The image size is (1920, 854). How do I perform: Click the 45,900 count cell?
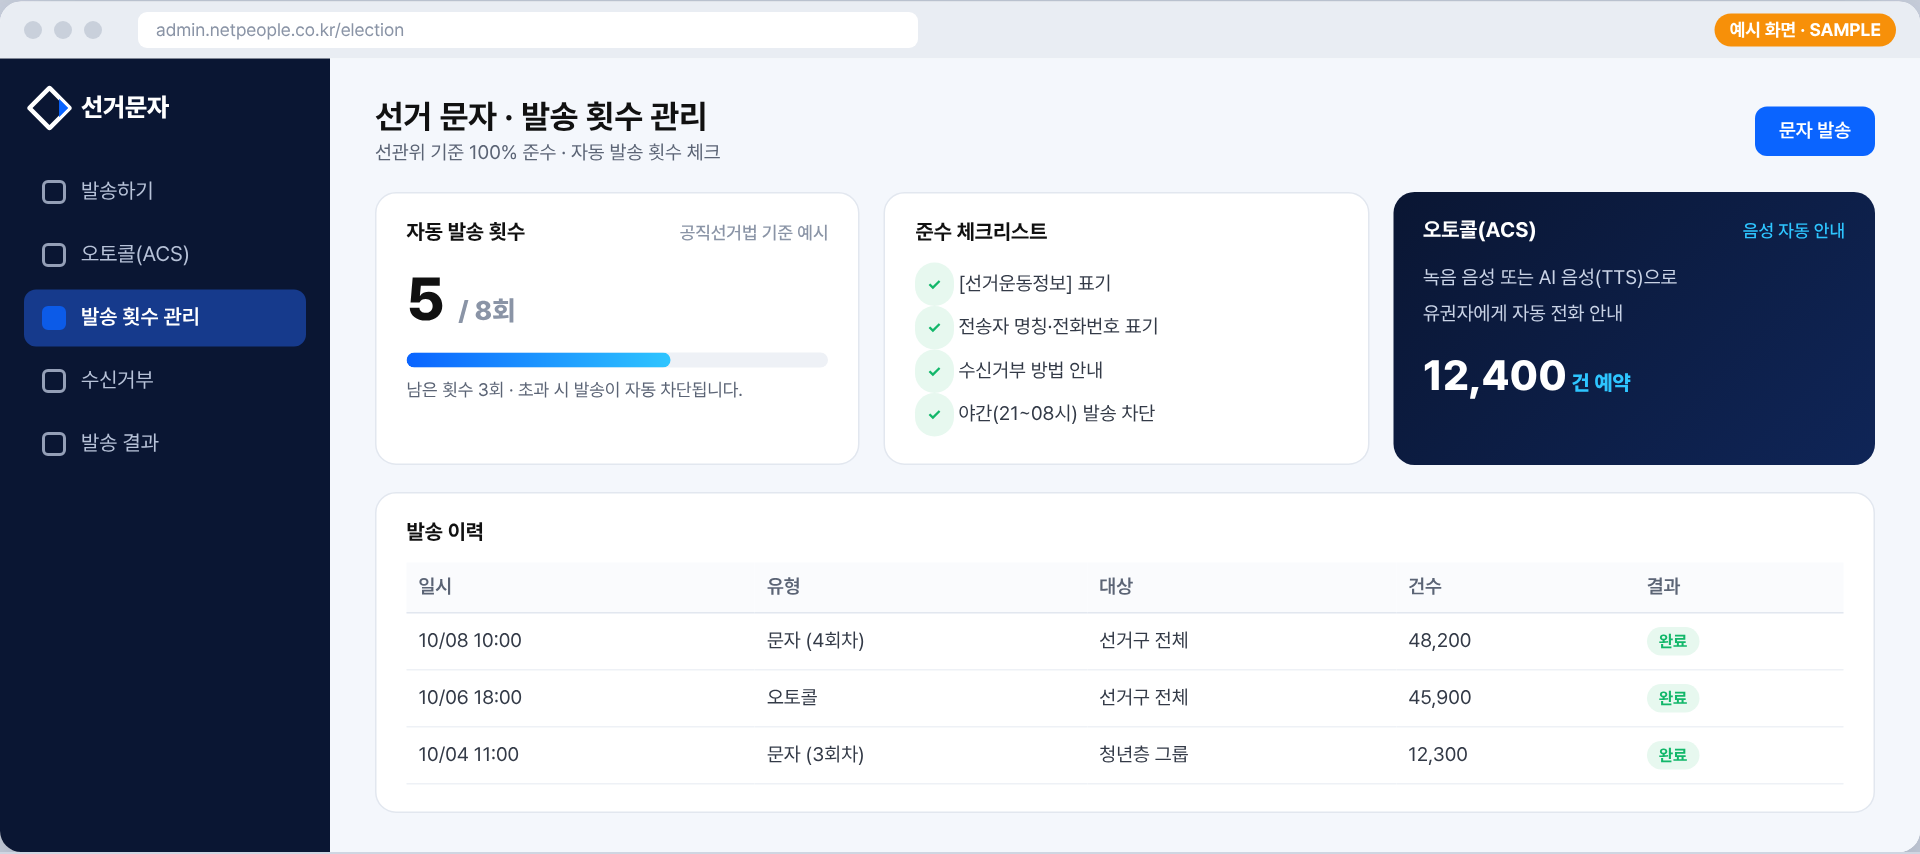pyautogui.click(x=1440, y=698)
